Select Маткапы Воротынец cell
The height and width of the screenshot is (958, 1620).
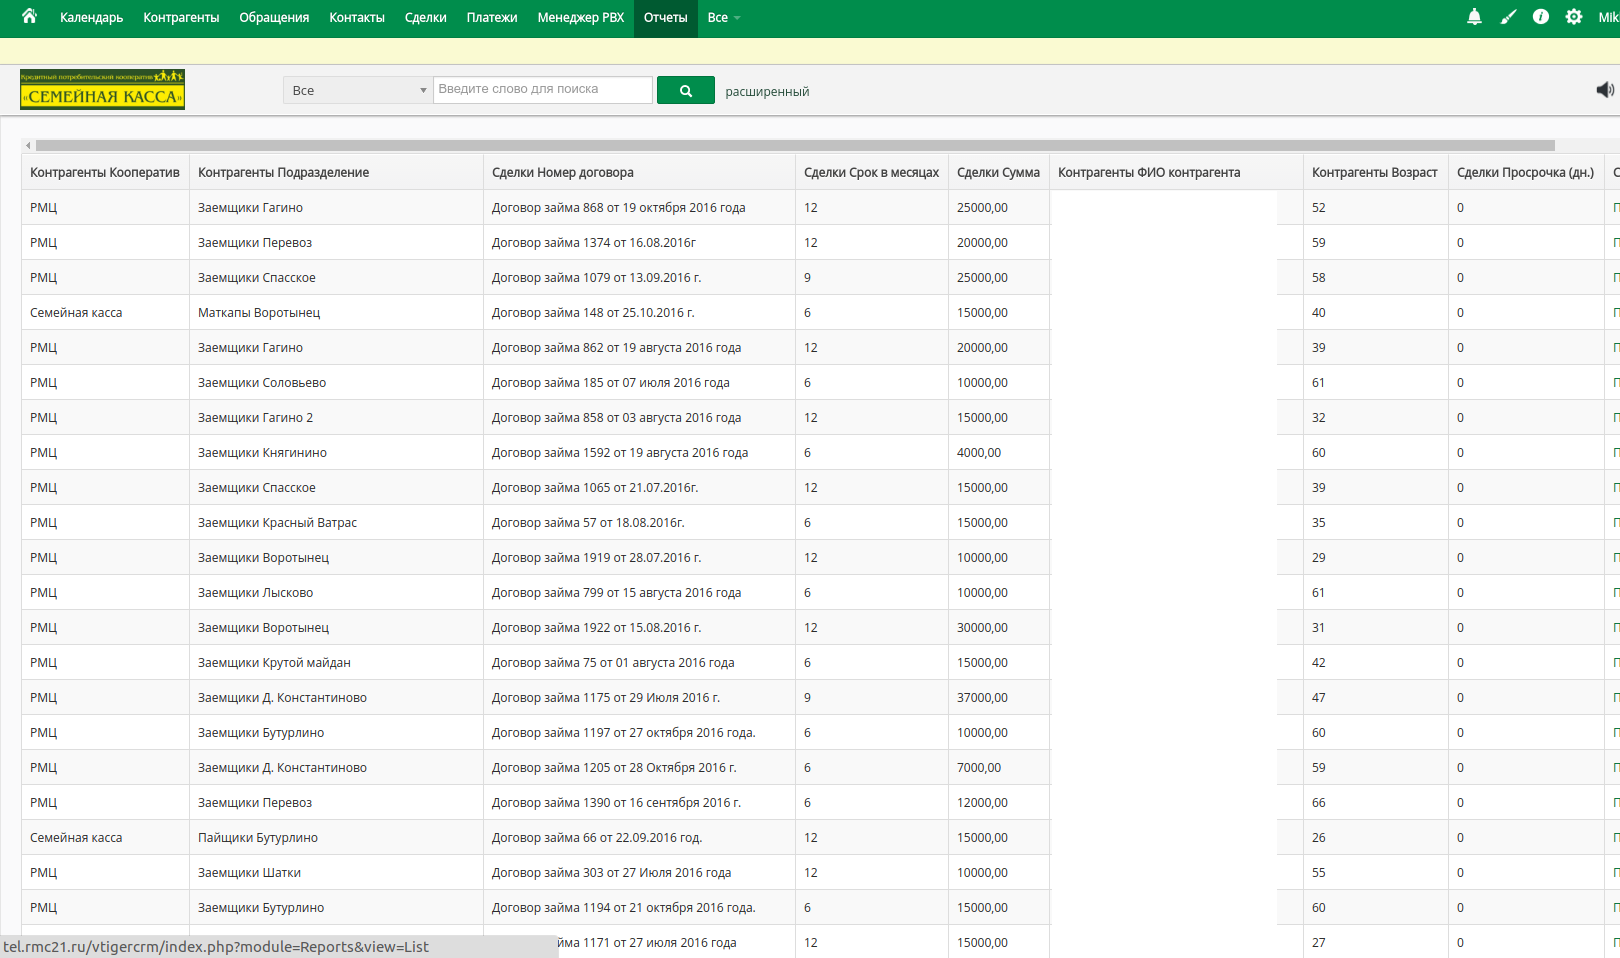[x=336, y=312]
